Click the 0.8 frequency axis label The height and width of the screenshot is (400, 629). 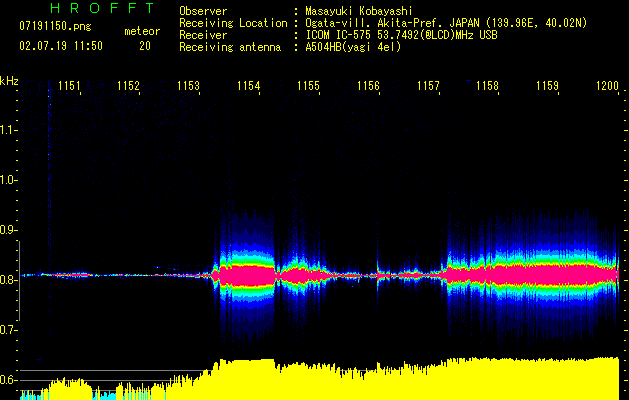point(9,280)
